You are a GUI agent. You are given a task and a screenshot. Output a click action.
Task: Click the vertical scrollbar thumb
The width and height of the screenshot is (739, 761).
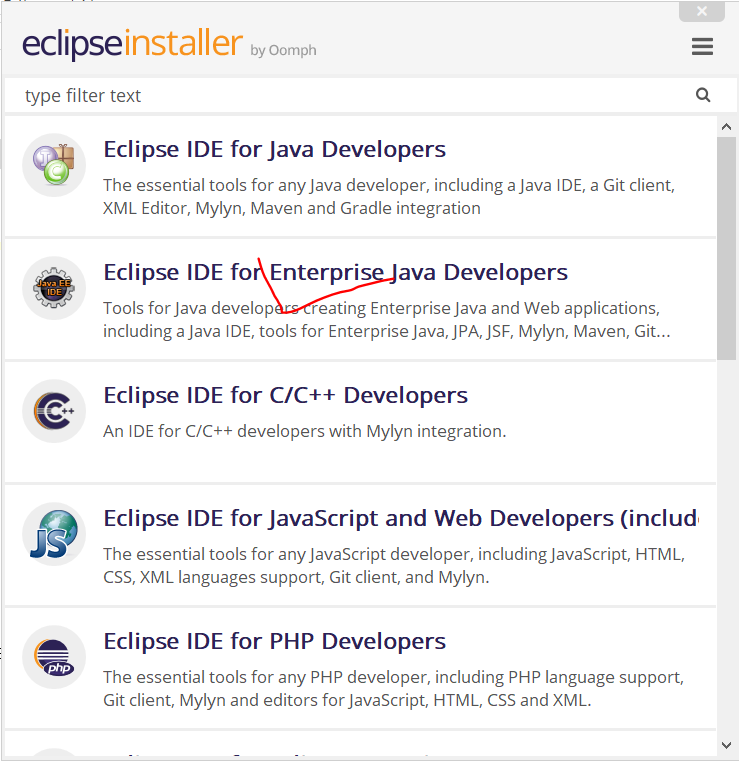726,248
